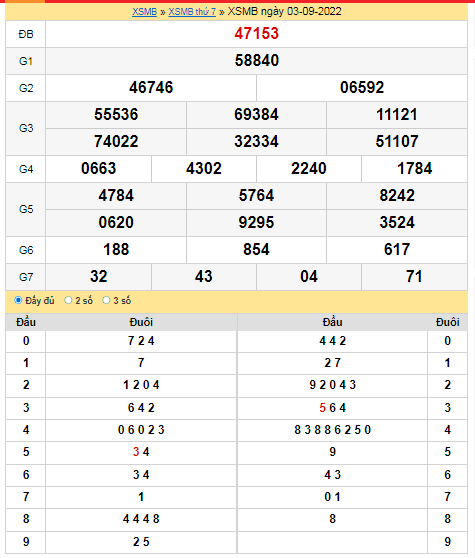The image size is (475, 558).
Task: Click the special prize number 47153
Action: point(257,33)
